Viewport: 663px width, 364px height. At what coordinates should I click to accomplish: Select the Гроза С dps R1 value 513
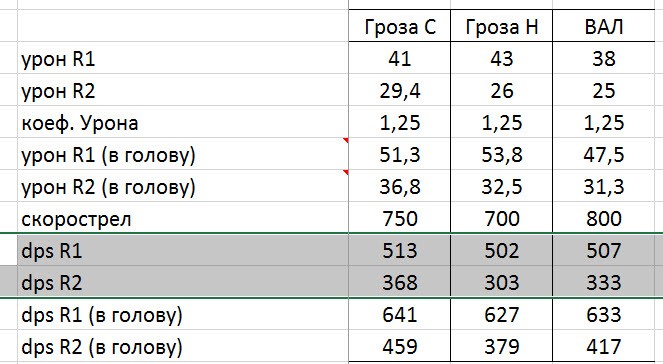400,250
